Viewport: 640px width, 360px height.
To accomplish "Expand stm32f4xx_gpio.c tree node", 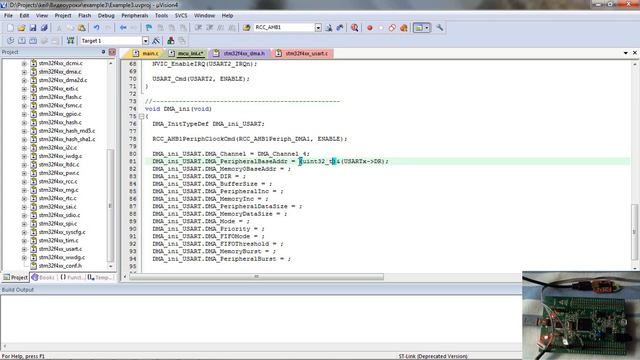I will [x=24, y=114].
